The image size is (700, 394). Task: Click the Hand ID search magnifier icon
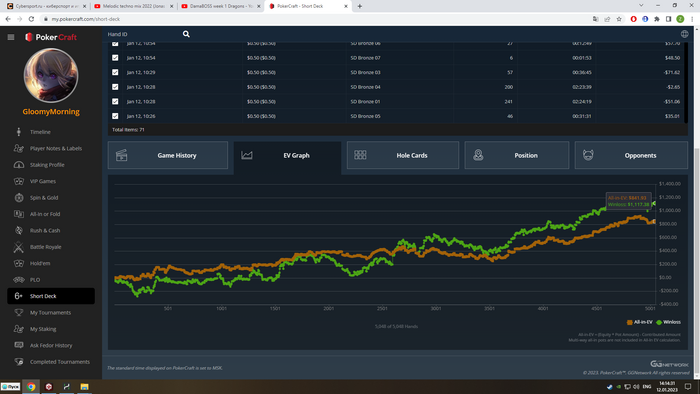click(186, 34)
